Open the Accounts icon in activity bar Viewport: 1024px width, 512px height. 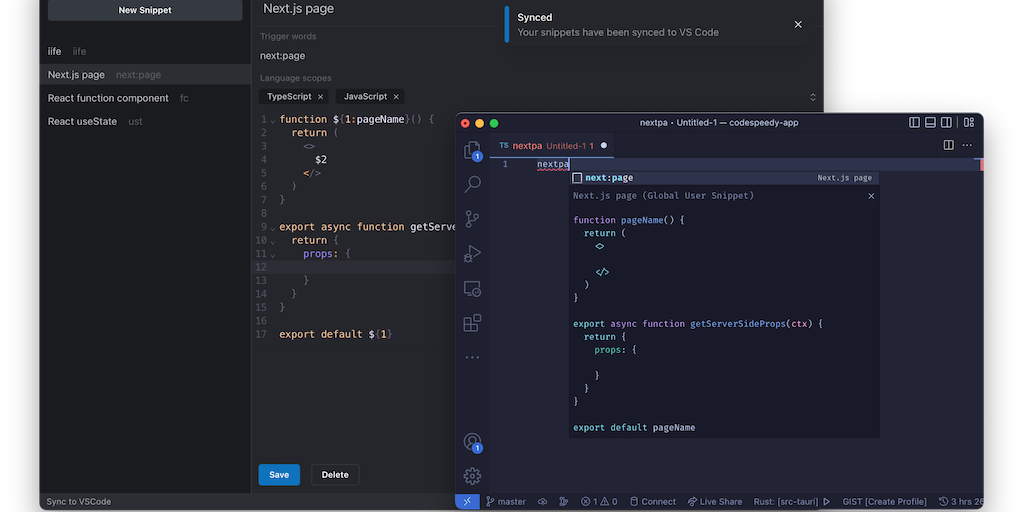(x=473, y=442)
